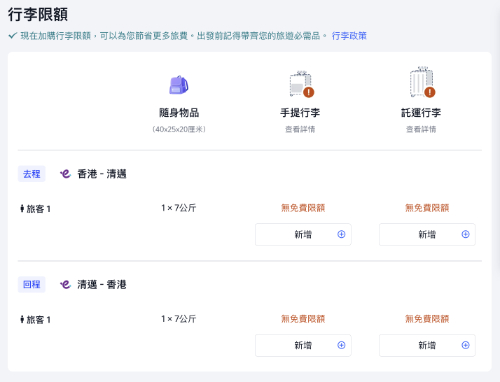Click the 隨身物品 backpack icon
Viewport: 500px width, 382px height.
coord(179,85)
